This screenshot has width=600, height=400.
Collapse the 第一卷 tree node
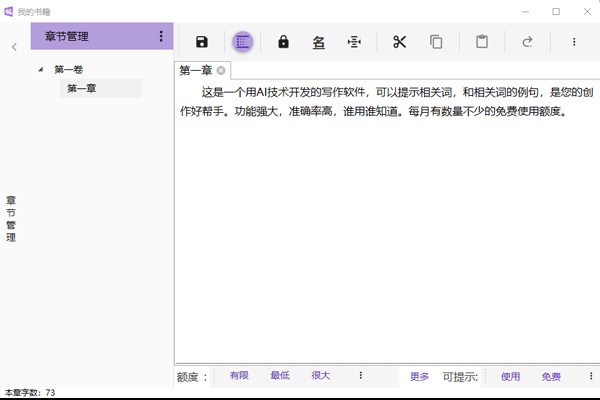[x=40, y=70]
